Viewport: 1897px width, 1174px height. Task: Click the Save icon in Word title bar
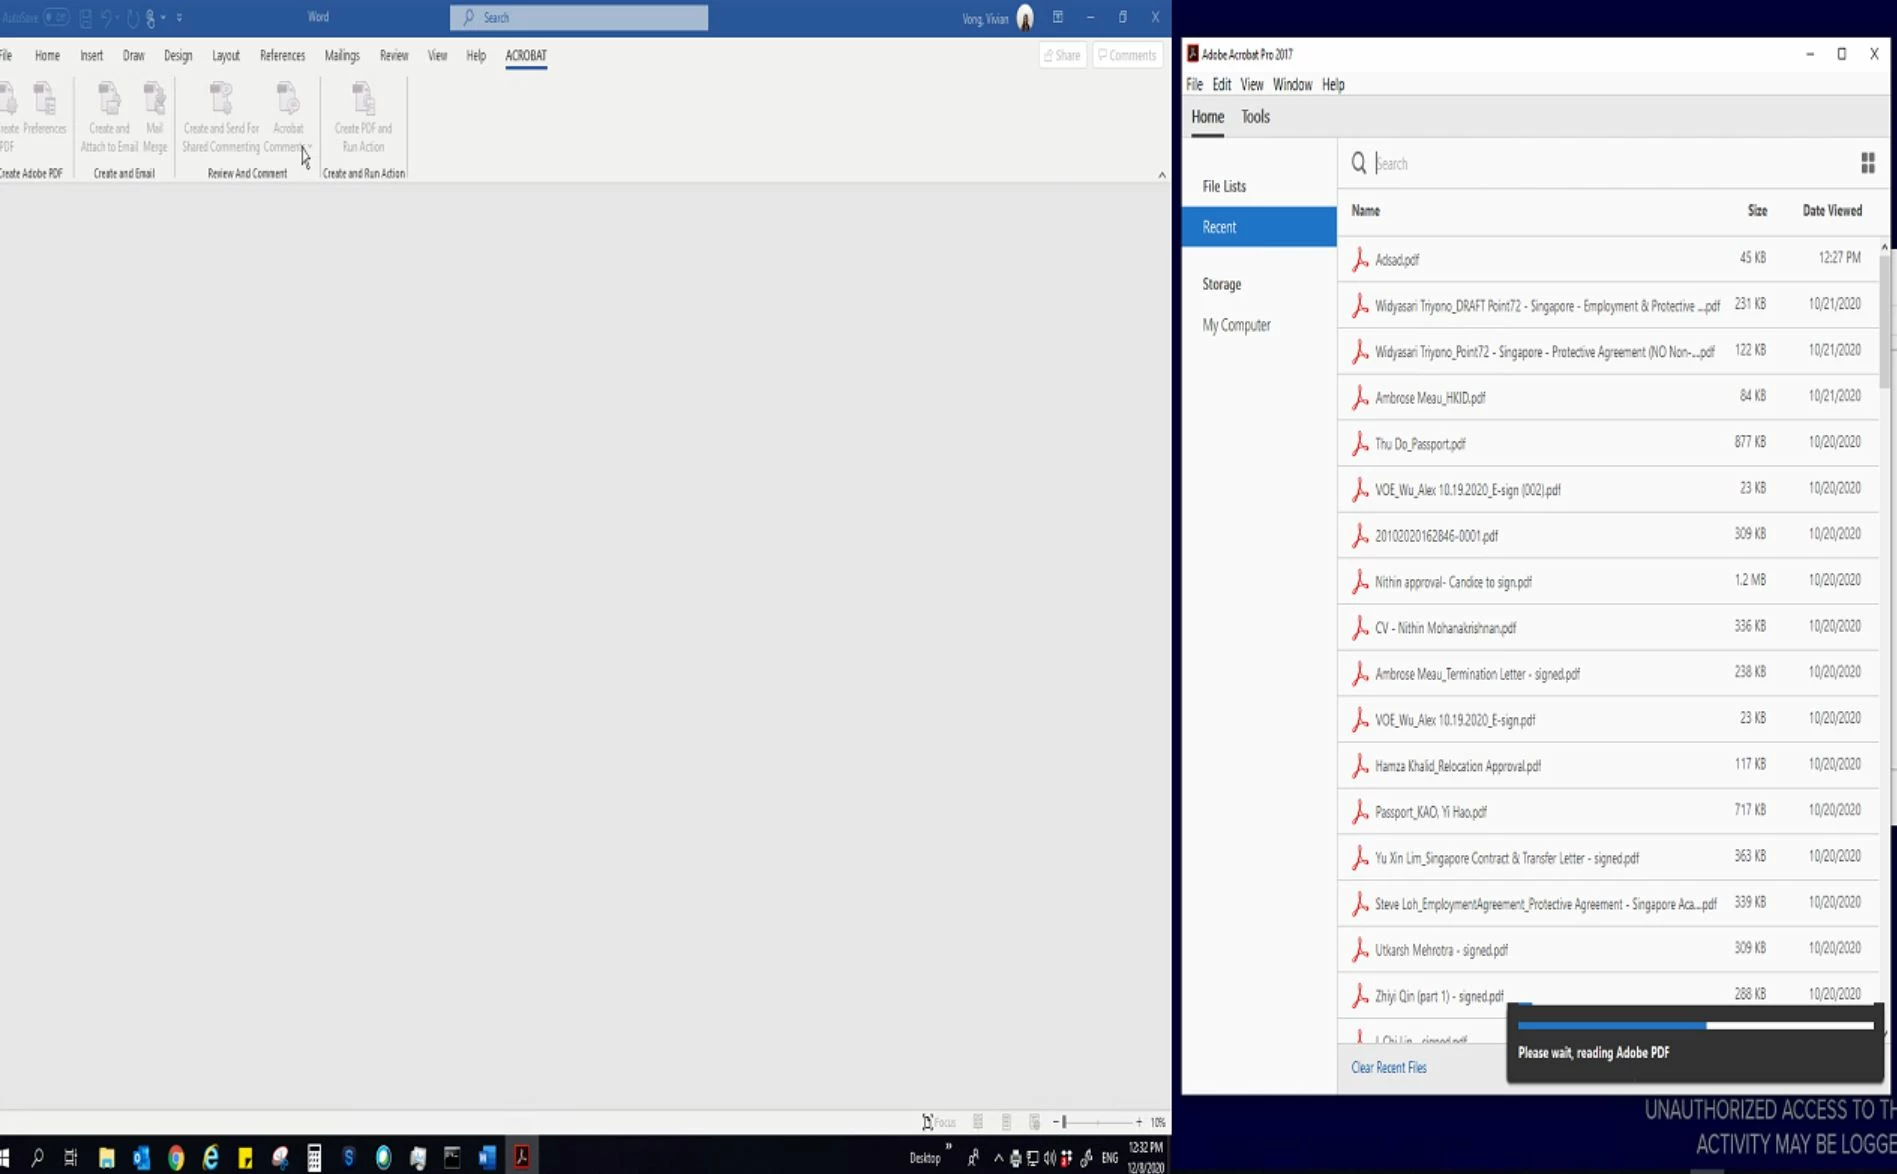86,17
